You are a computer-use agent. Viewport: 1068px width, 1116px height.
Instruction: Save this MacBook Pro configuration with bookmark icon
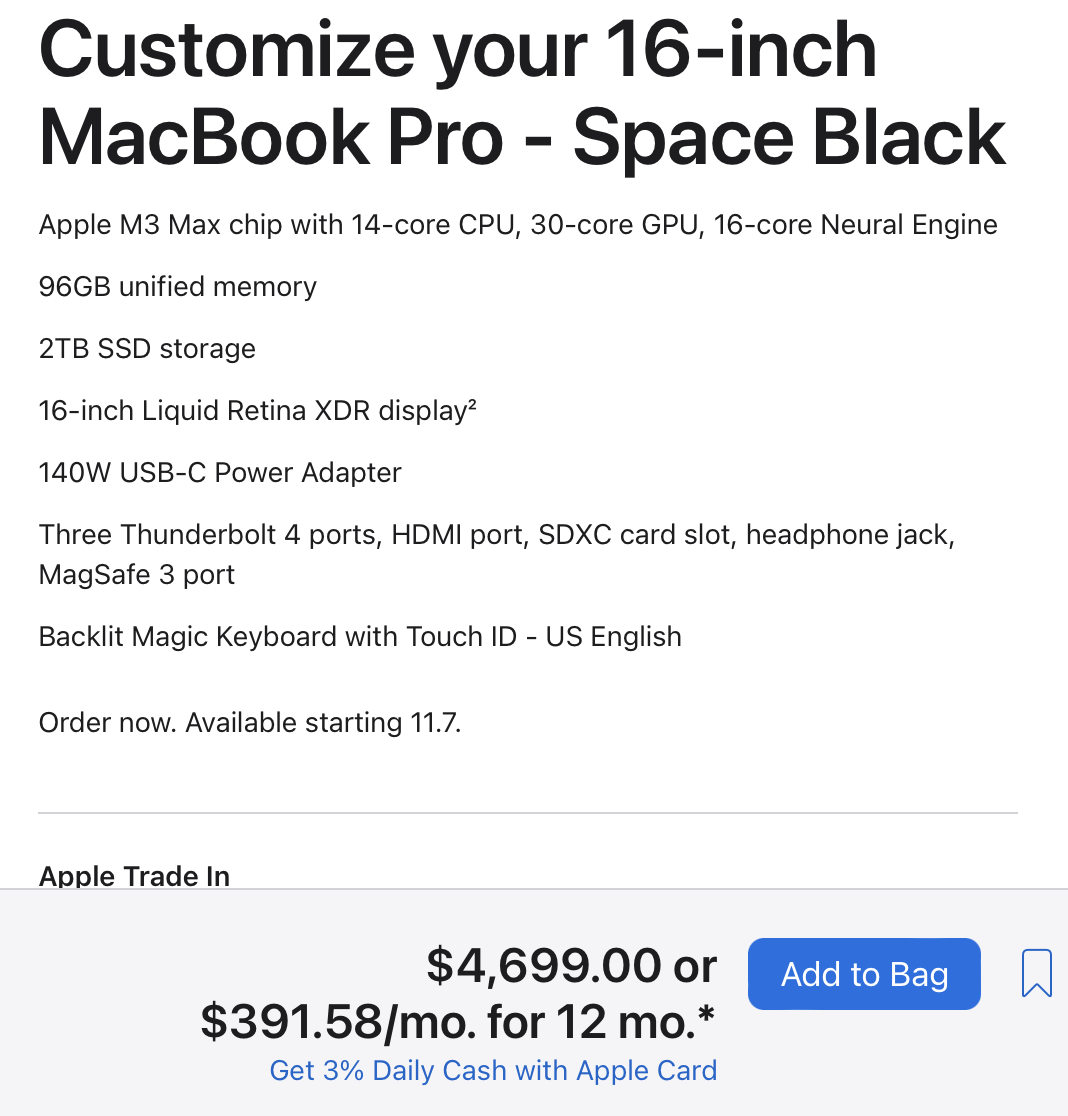pos(1037,973)
